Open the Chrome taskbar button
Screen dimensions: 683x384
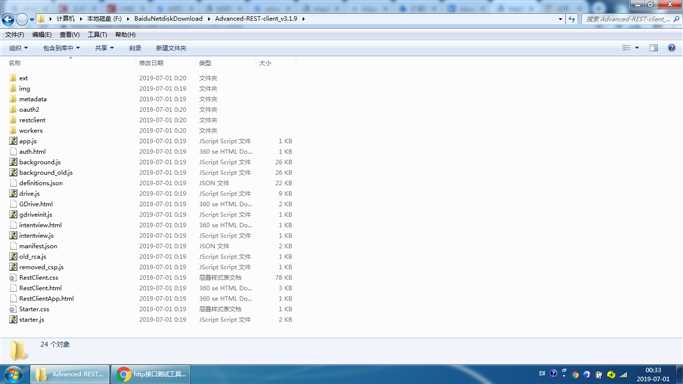[x=150, y=374]
